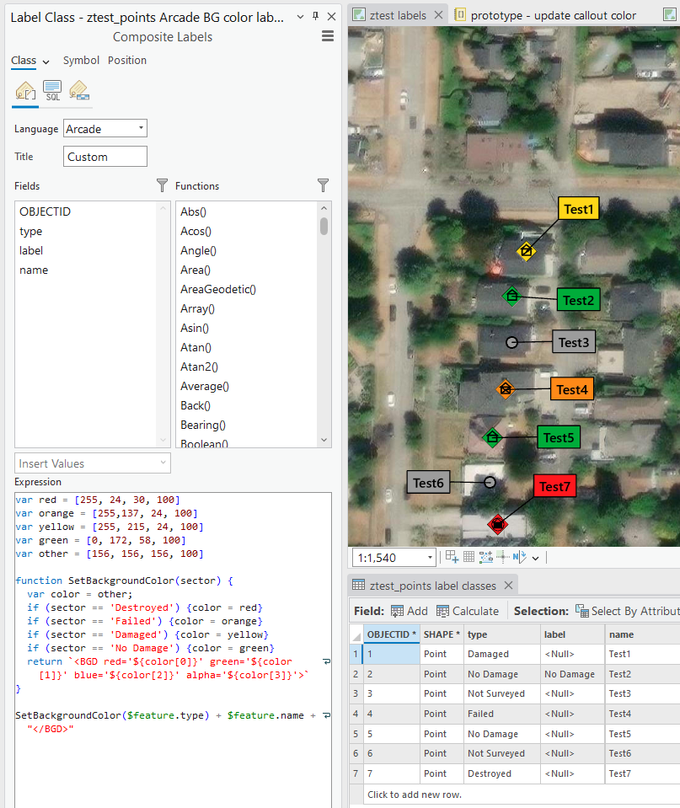Click the Functions list scroll down arrow
Image resolution: width=680 pixels, height=808 pixels.
[324, 440]
